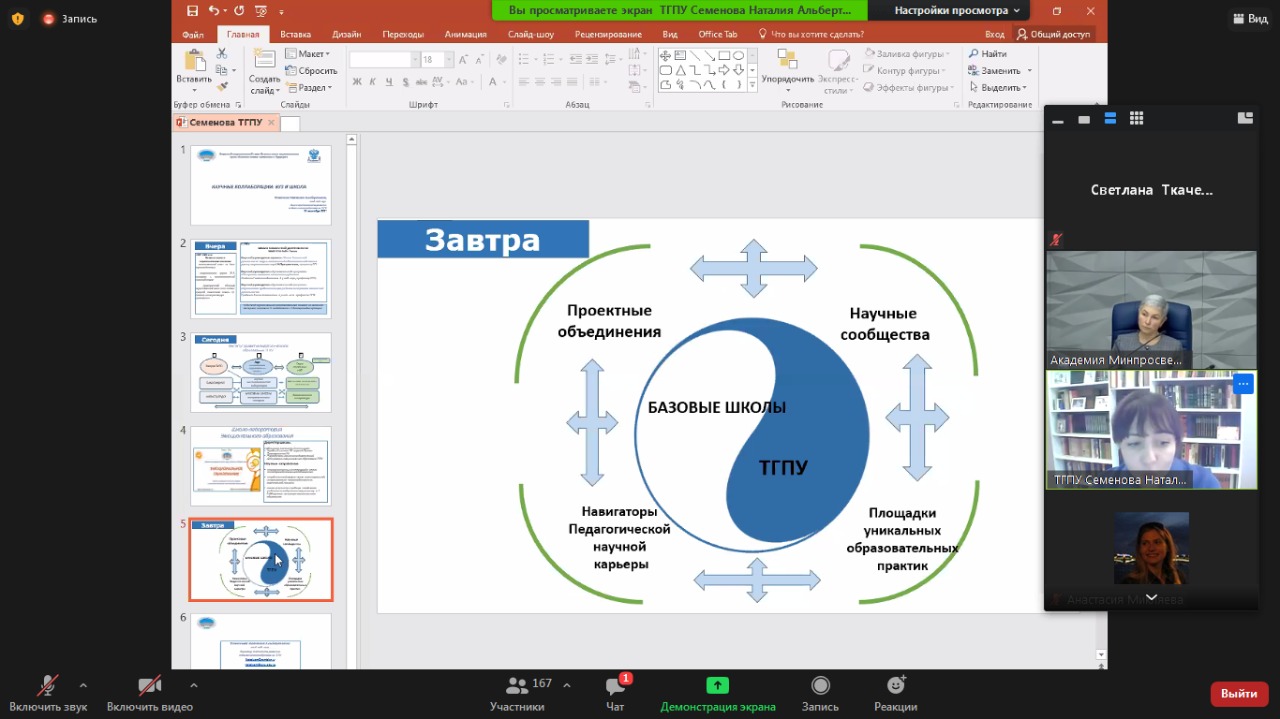Open the 'Вставка' ribbon tab

coord(295,34)
